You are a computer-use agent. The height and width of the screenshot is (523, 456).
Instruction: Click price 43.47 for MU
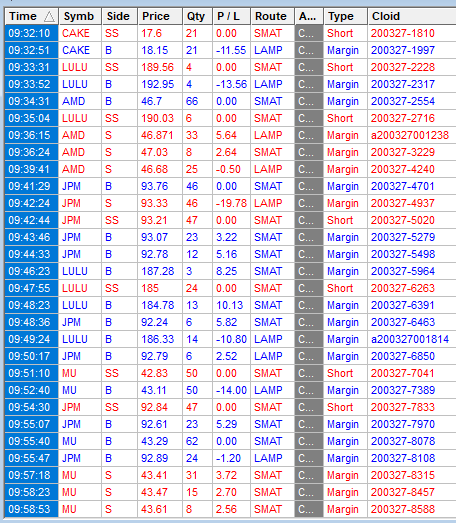click(x=154, y=493)
